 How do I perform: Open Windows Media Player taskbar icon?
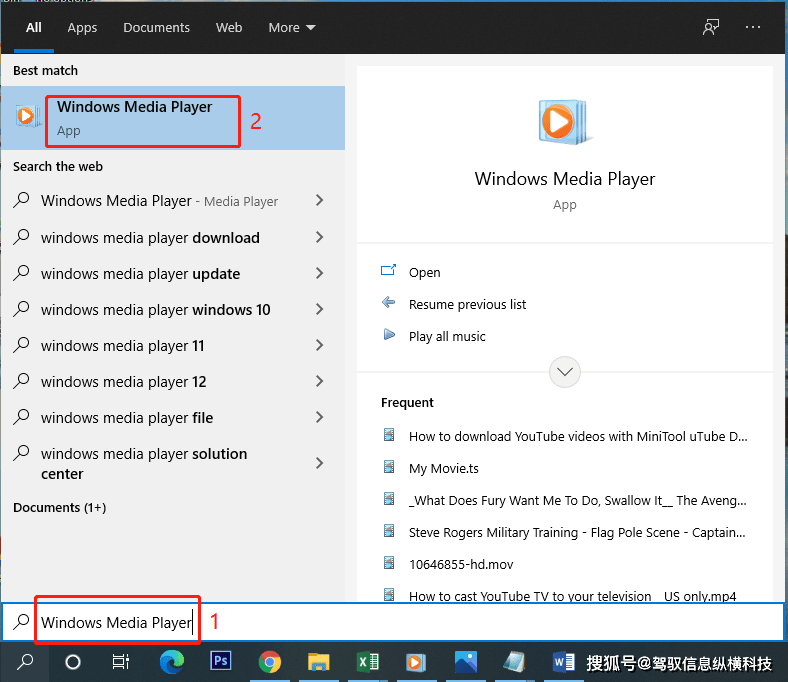416,662
